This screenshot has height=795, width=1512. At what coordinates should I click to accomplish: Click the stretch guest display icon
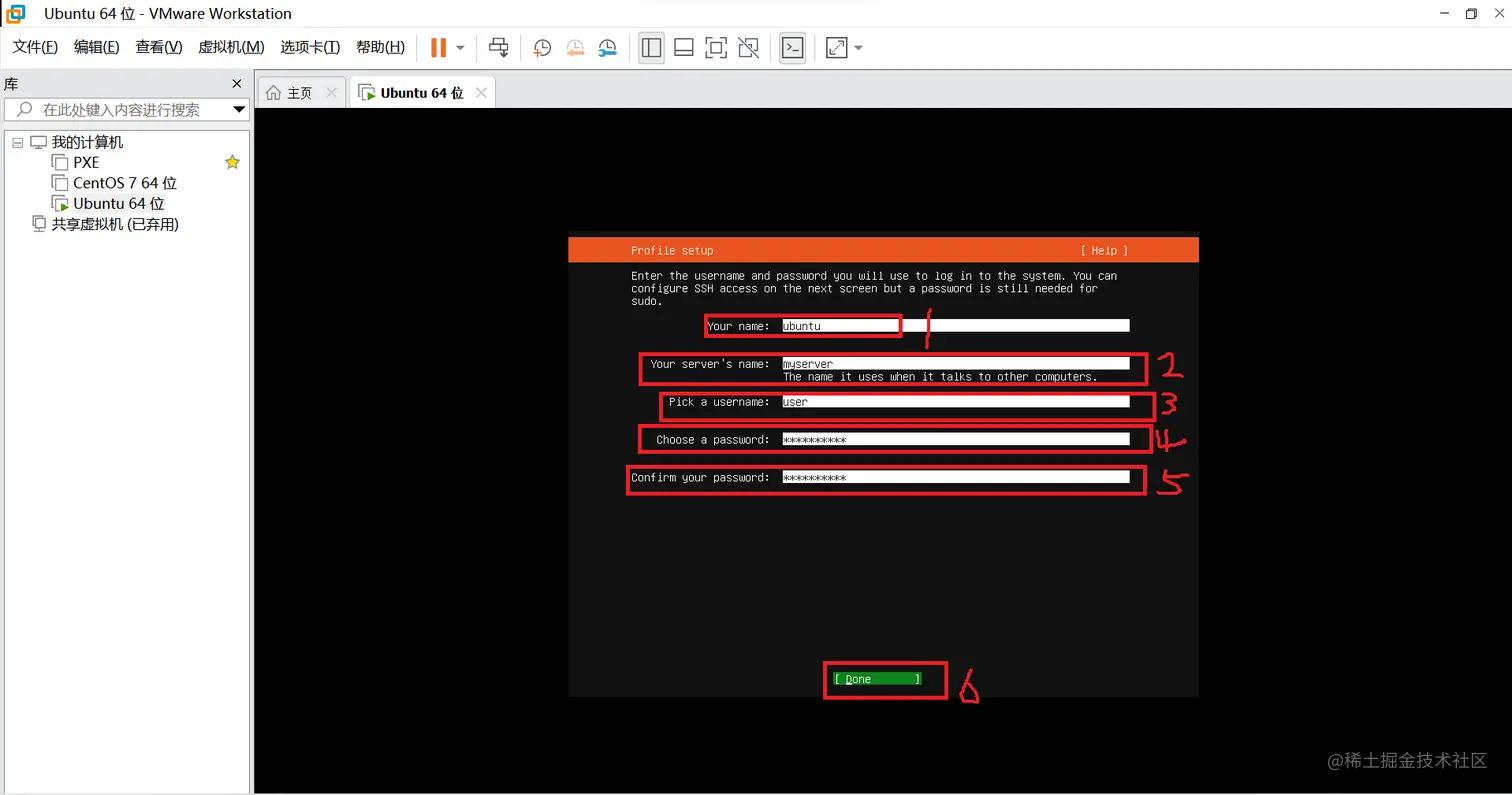pyautogui.click(x=837, y=47)
